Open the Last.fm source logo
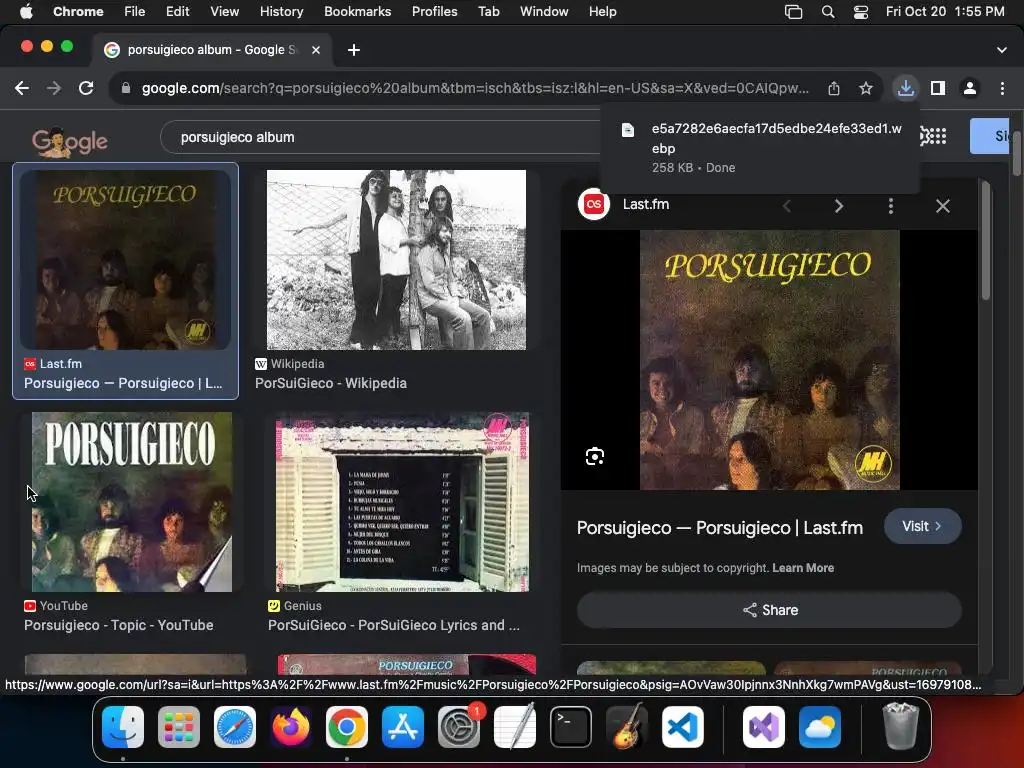 pos(594,204)
